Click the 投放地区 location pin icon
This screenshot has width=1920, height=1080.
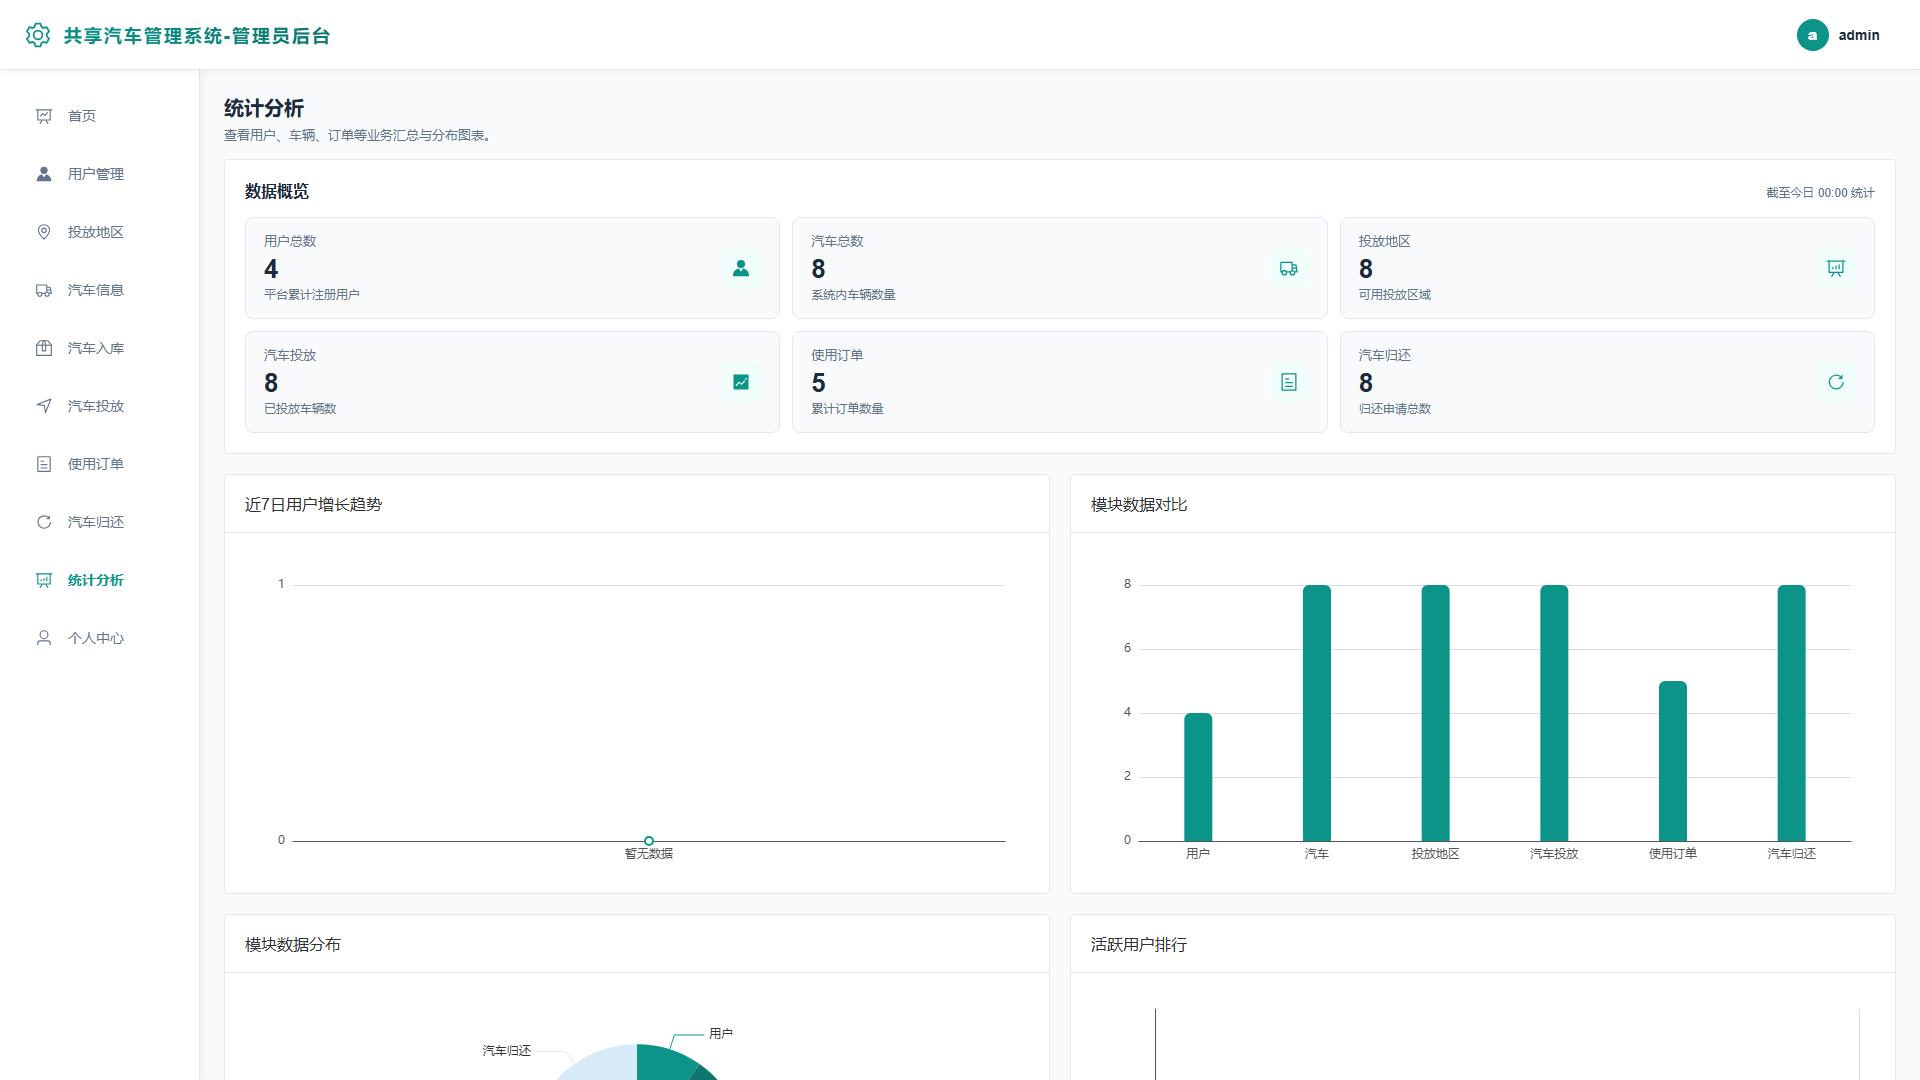(x=44, y=232)
